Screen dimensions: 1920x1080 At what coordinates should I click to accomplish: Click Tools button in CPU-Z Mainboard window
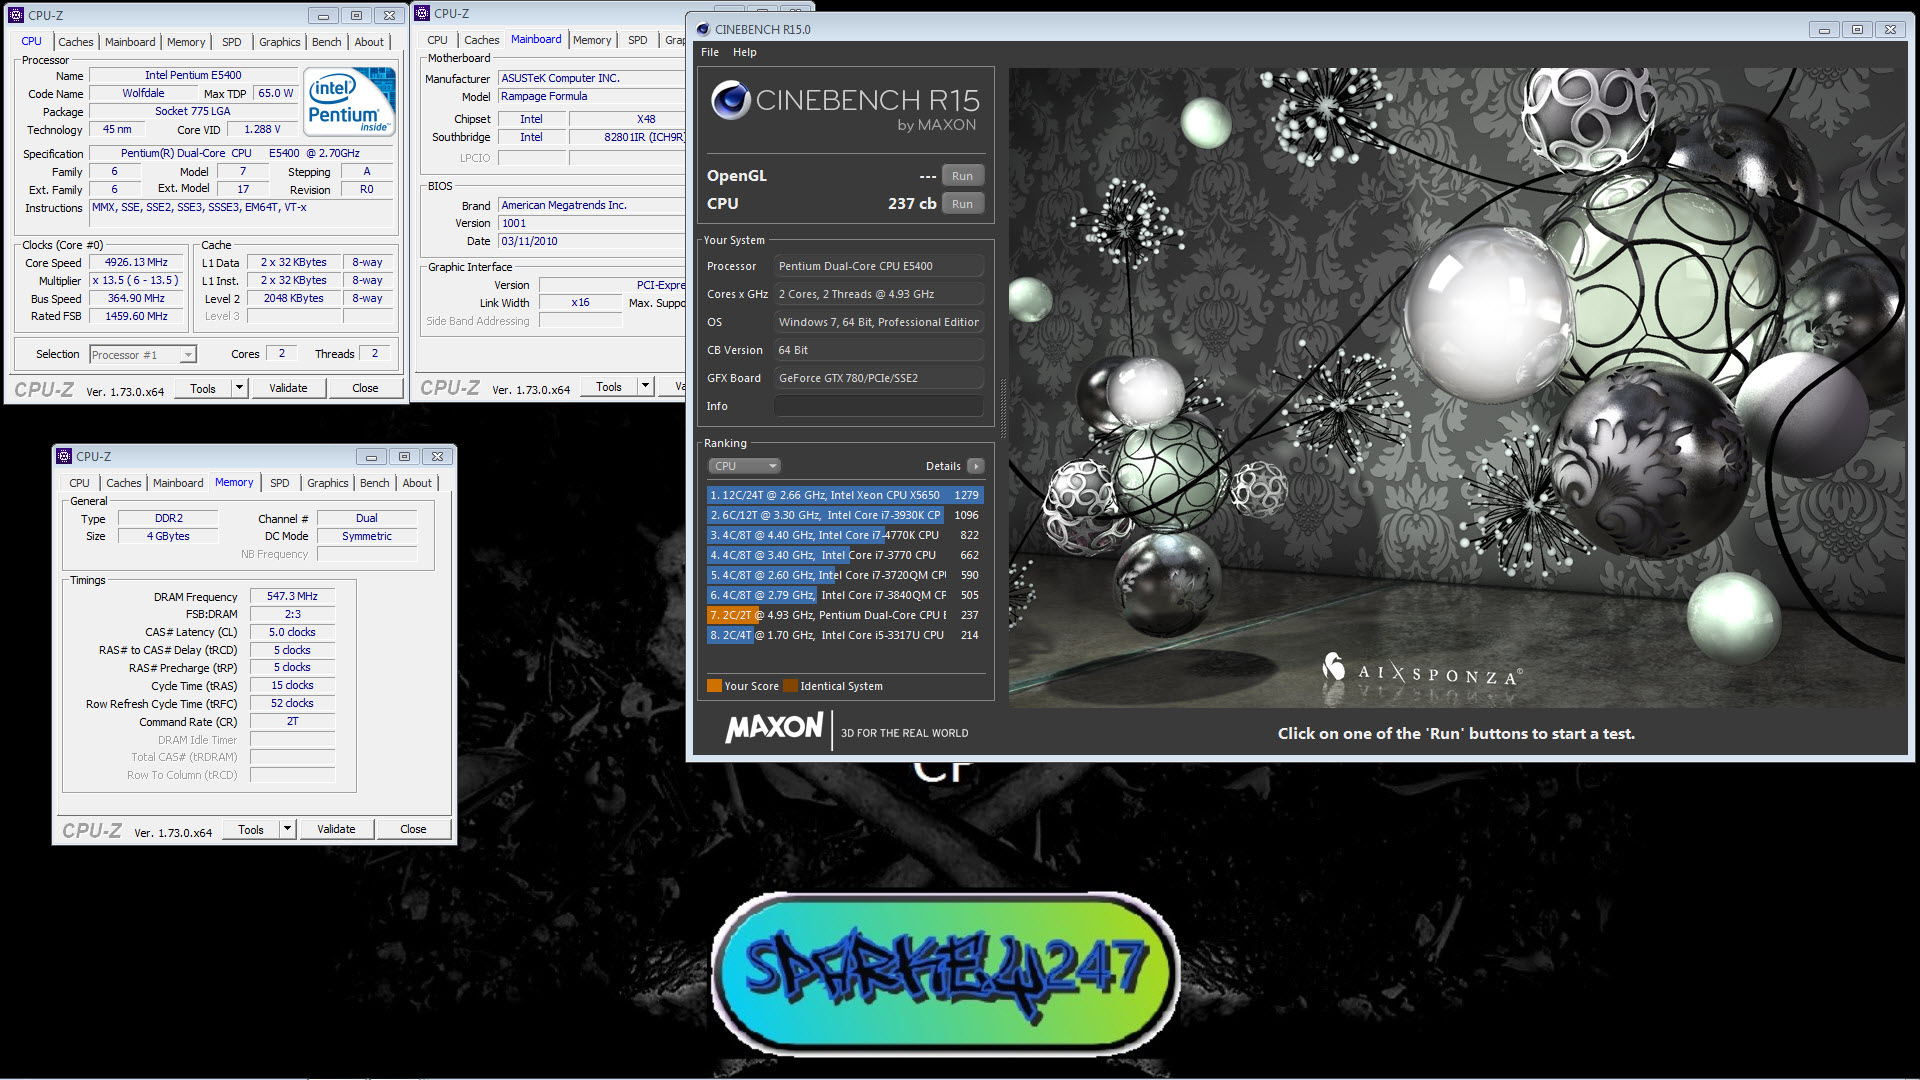(x=609, y=386)
